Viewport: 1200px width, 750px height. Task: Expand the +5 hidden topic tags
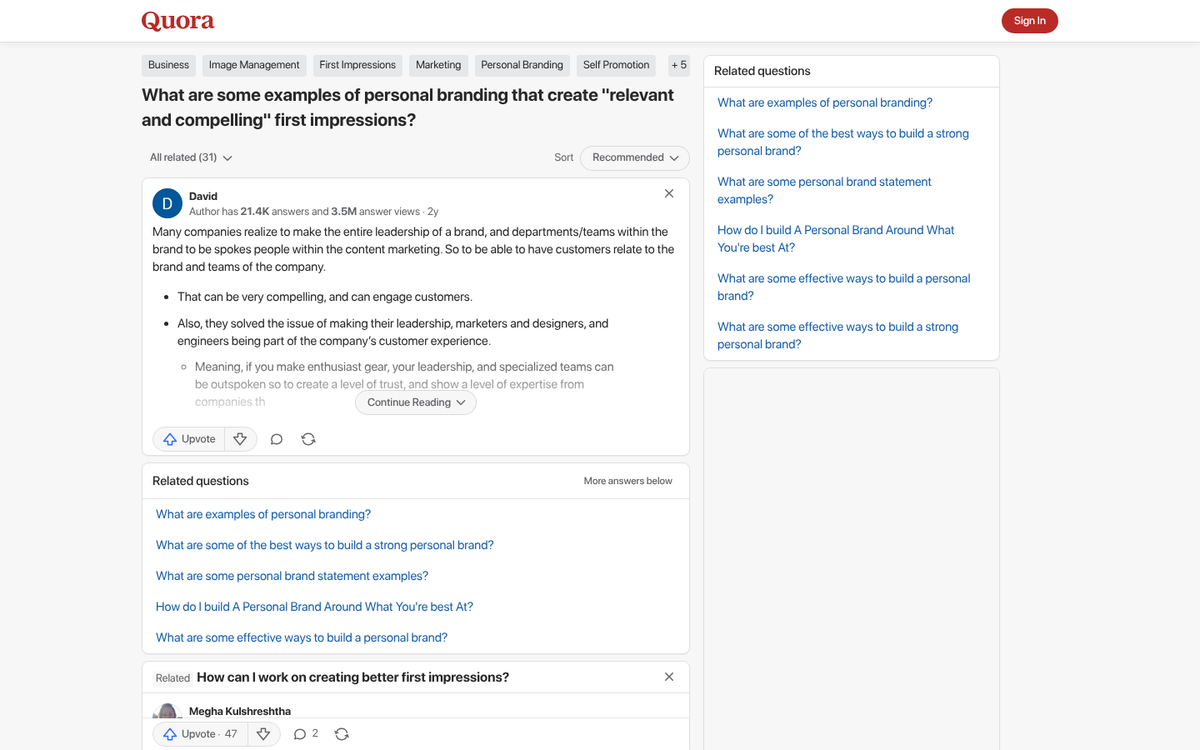[679, 65]
